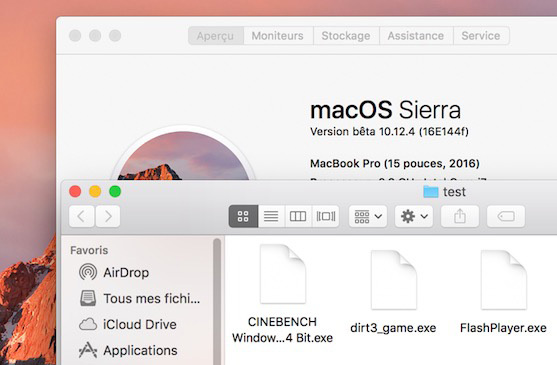Viewport: 557px width, 365px height.
Task: Switch Finder to column view
Action: 298,216
